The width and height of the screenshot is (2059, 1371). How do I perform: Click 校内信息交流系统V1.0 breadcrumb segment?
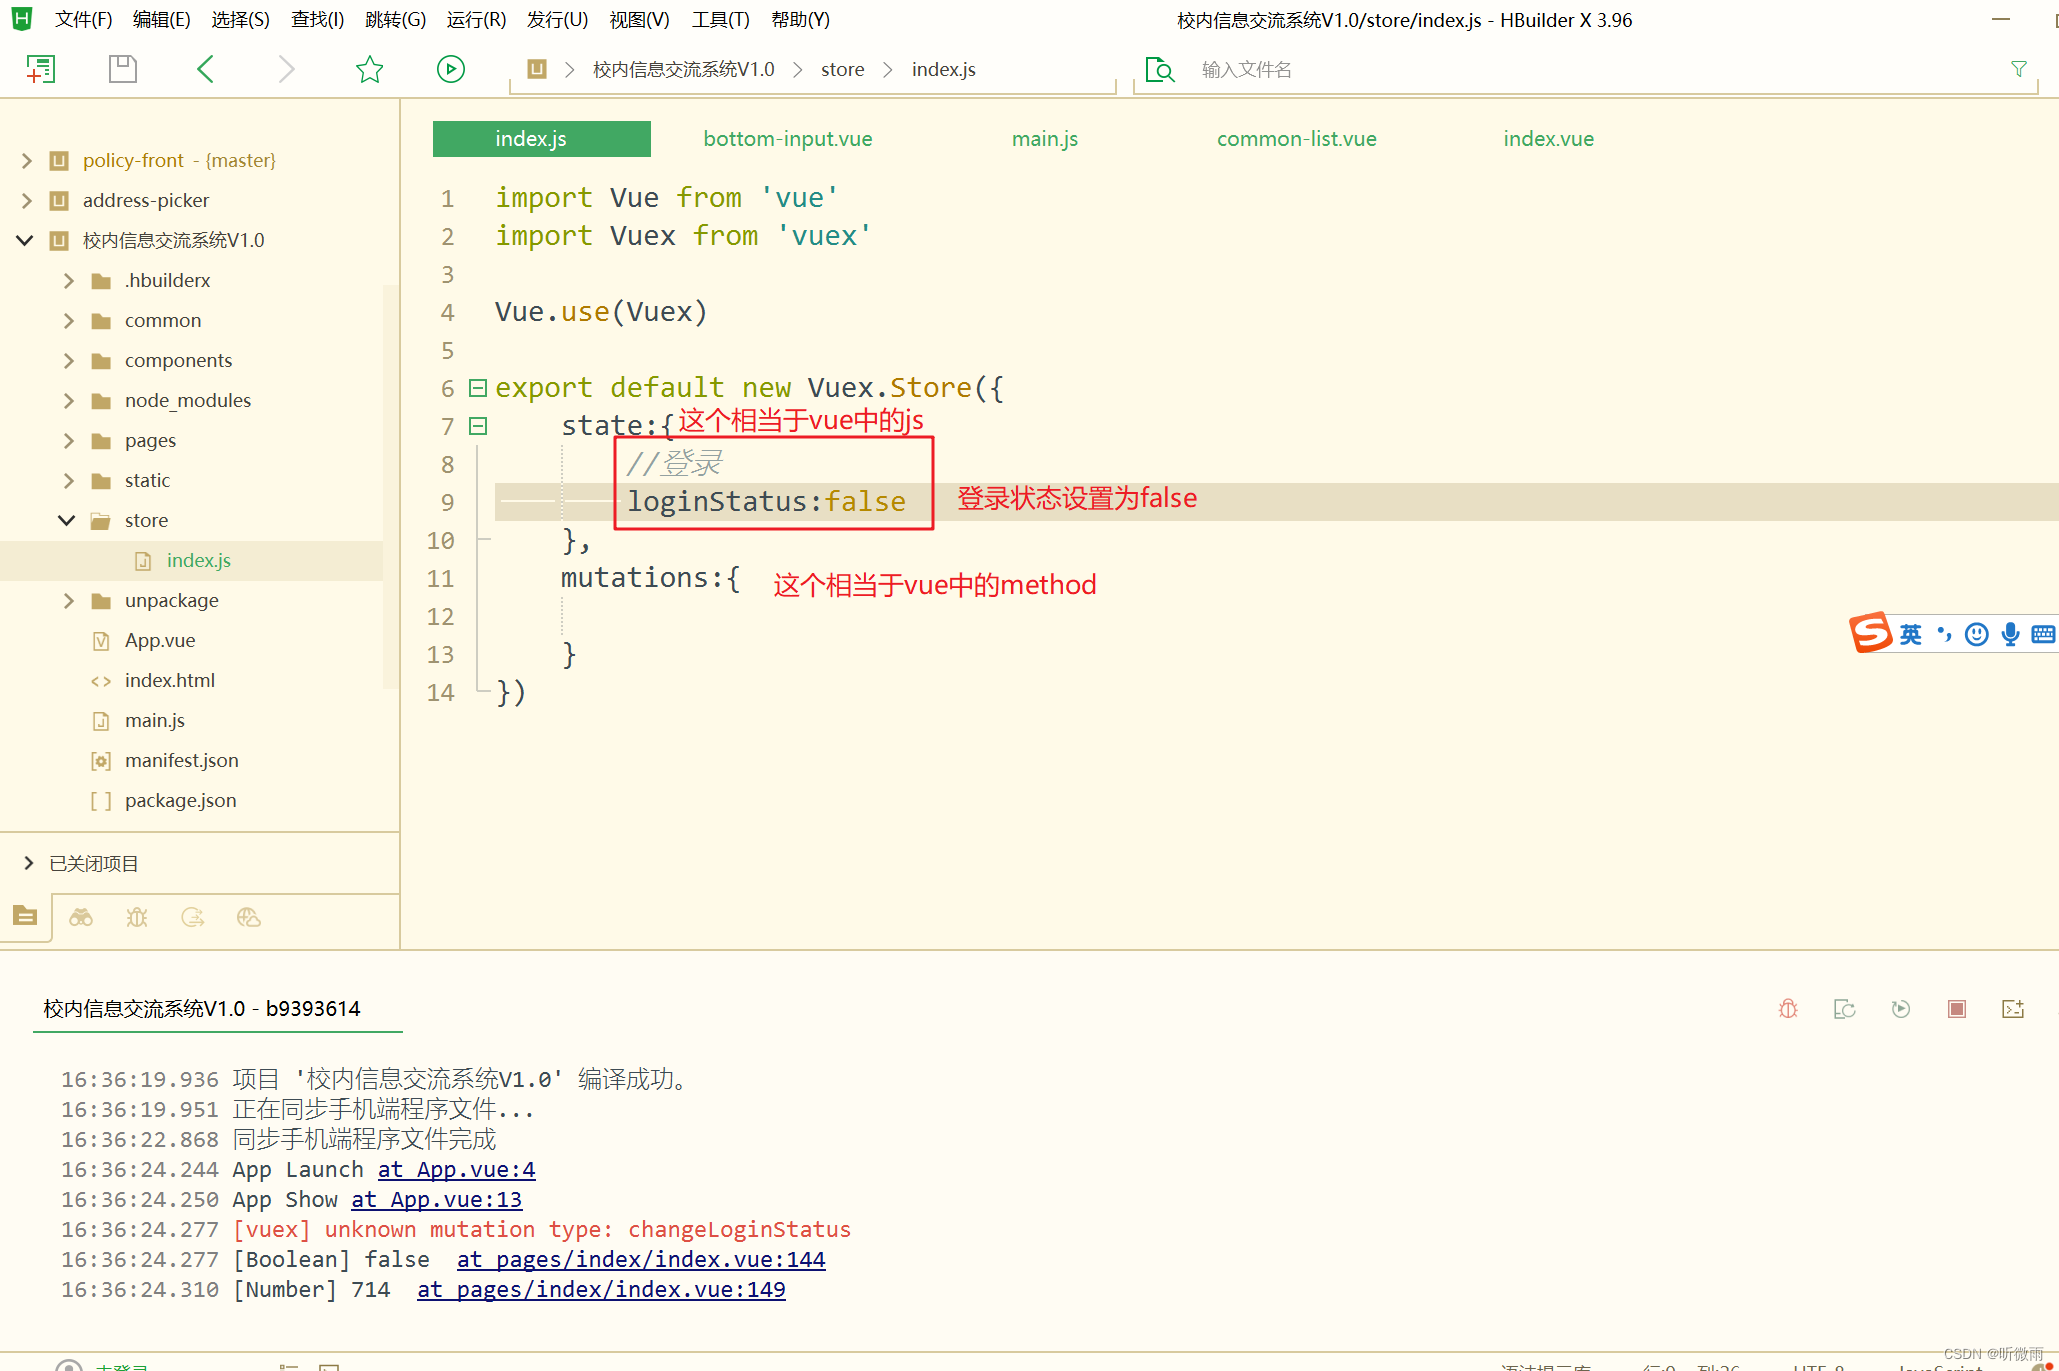[x=684, y=69]
